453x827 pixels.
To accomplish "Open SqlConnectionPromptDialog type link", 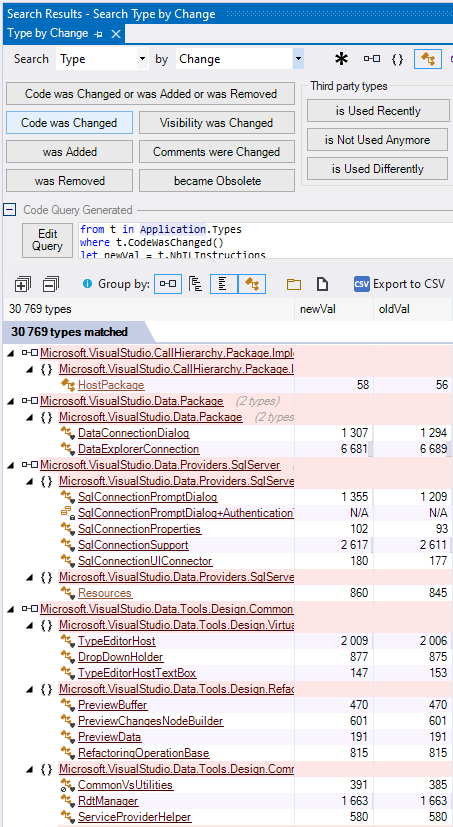I will tap(147, 497).
